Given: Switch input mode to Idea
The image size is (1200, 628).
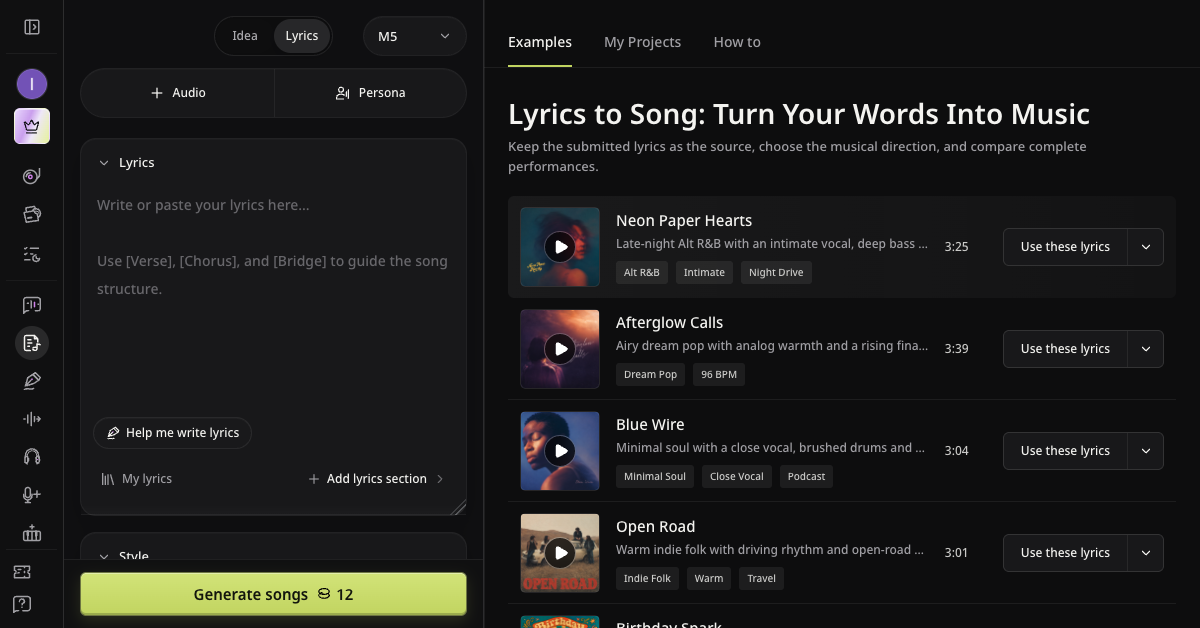Looking at the screenshot, I should [x=245, y=36].
